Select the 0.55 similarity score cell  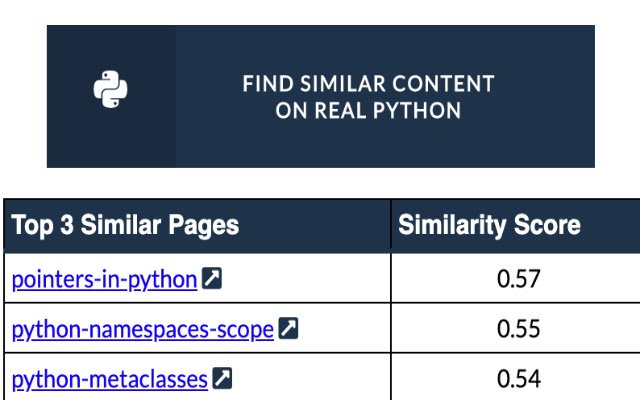click(x=516, y=328)
